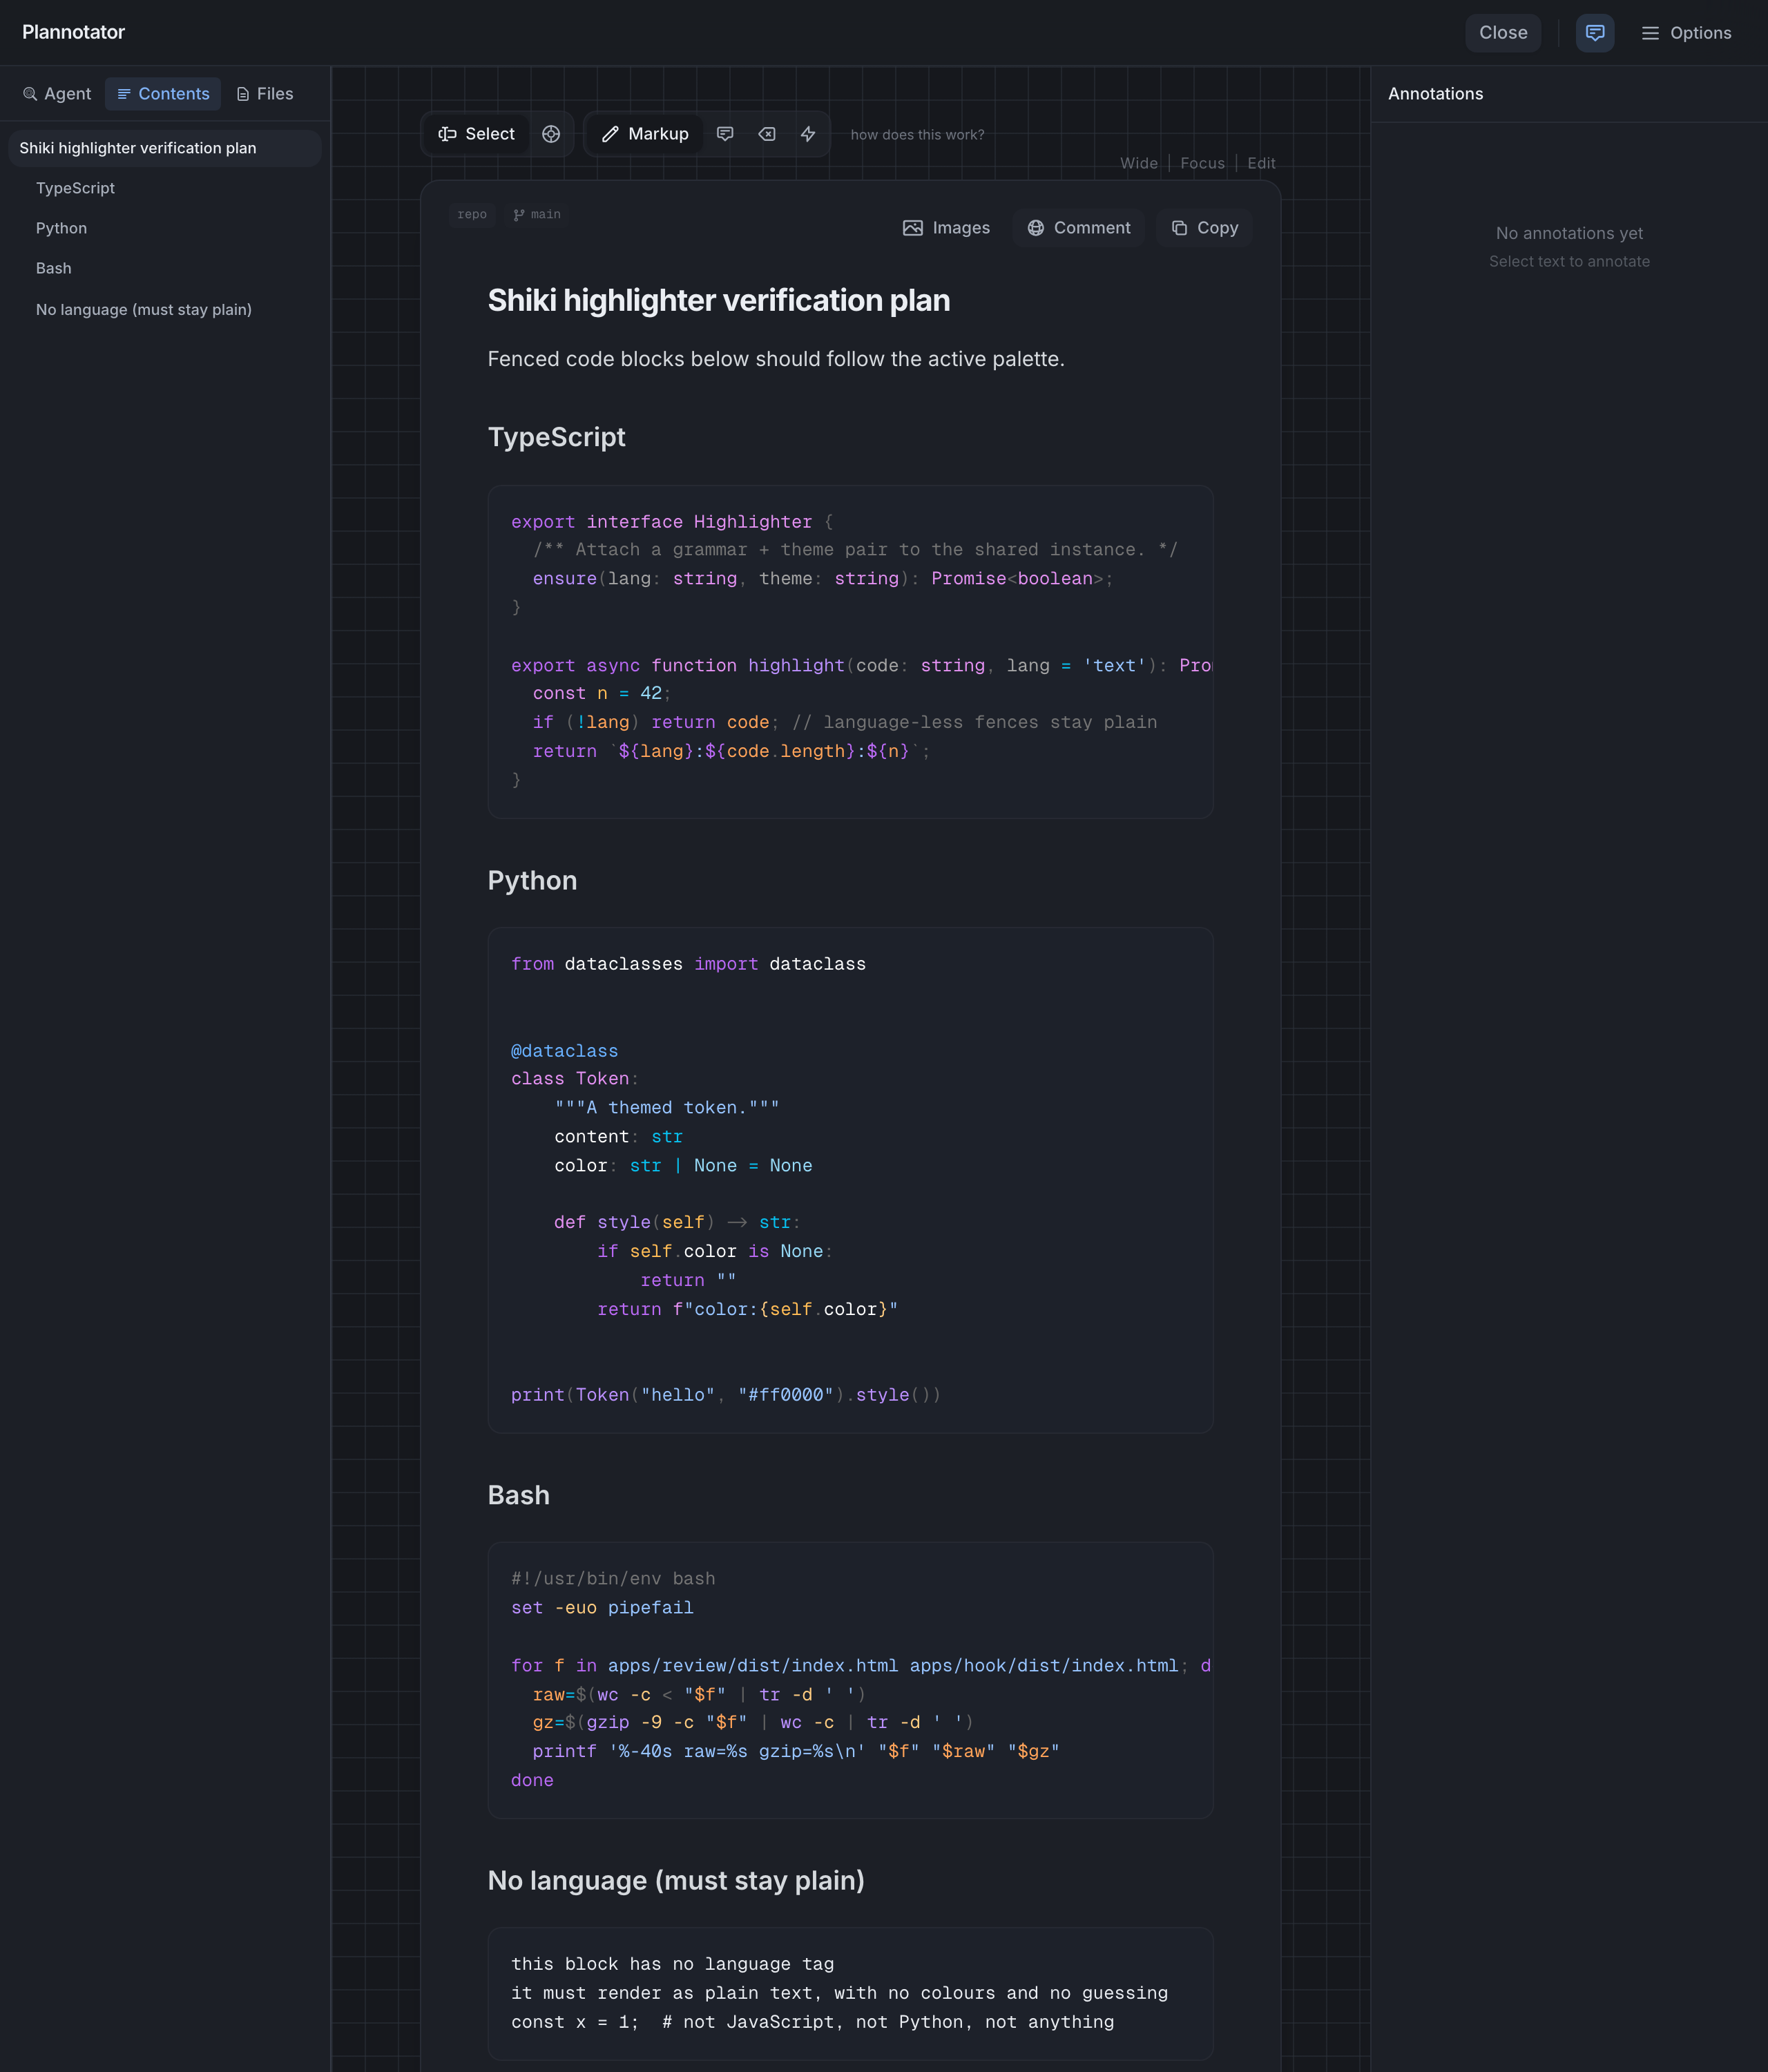Image resolution: width=1768 pixels, height=2072 pixels.
Task: Open the 'how does this work?' help link
Action: (x=917, y=135)
